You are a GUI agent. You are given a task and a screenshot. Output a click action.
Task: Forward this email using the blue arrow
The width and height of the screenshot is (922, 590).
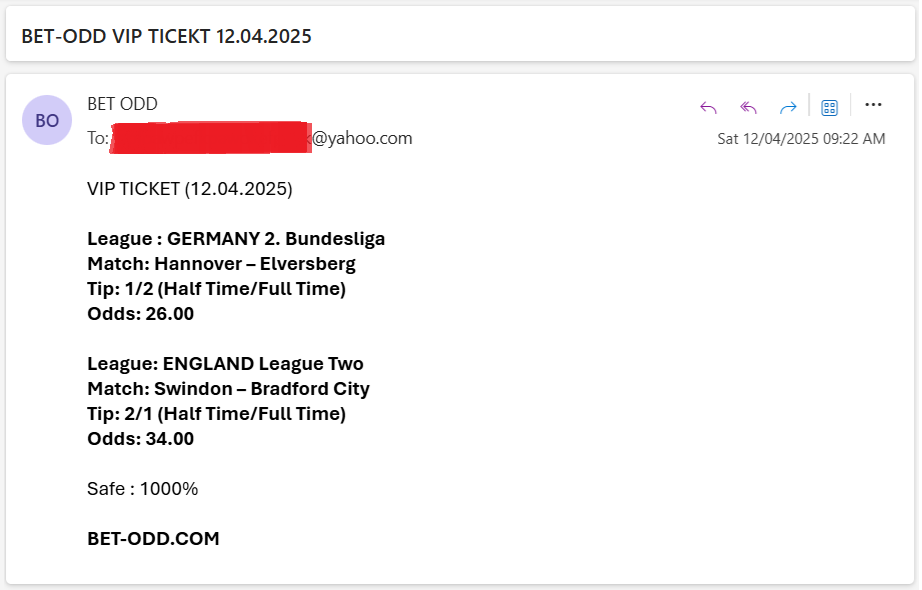coord(788,108)
